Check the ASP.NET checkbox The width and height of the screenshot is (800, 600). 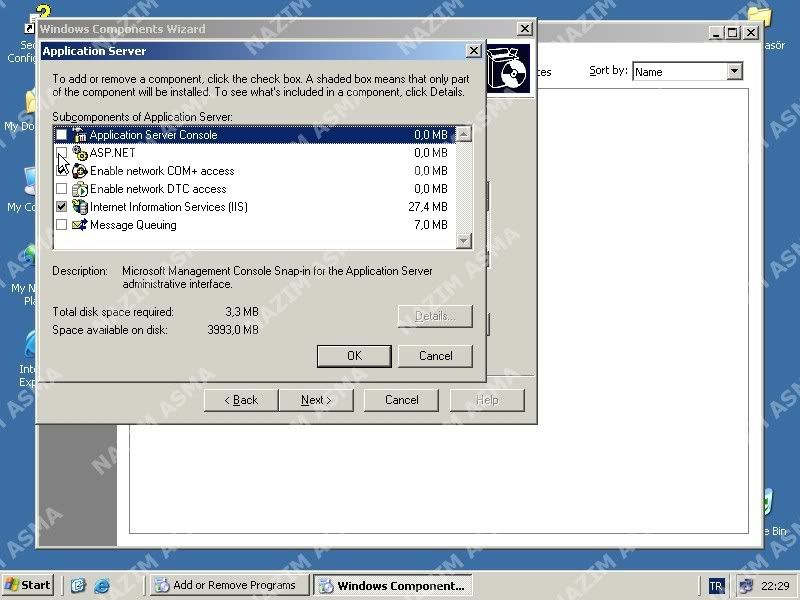click(61, 153)
